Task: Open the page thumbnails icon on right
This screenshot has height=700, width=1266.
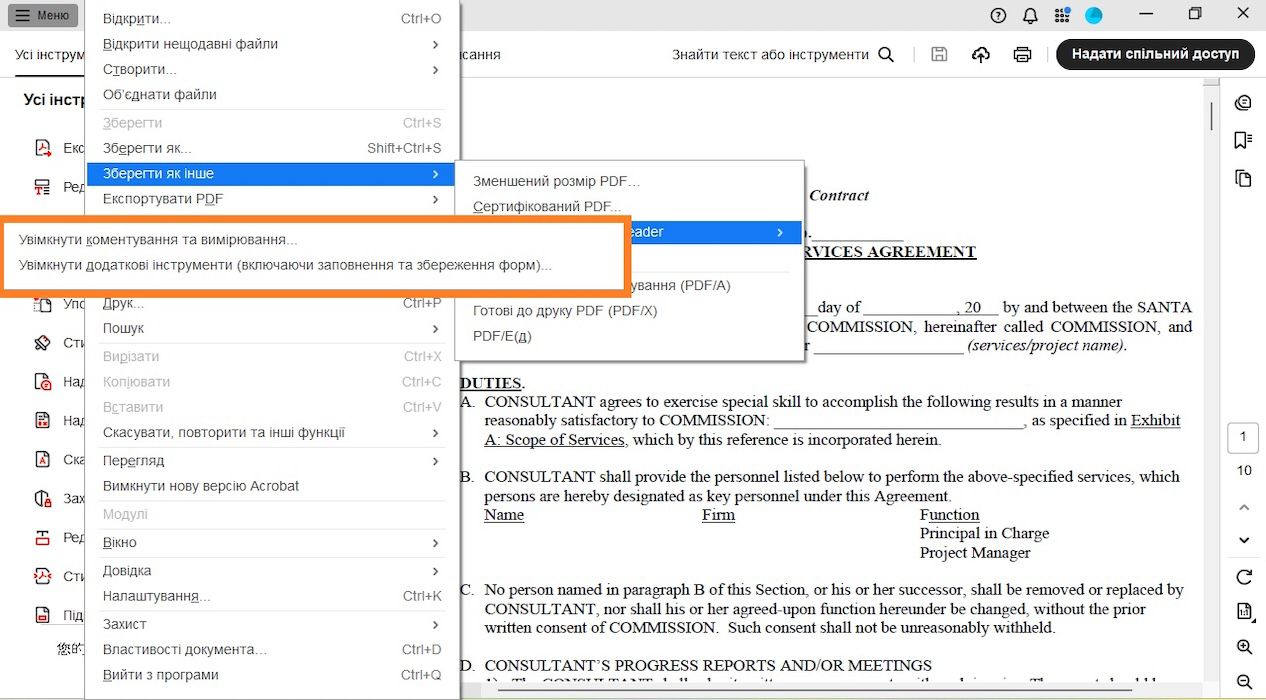Action: click(1244, 178)
